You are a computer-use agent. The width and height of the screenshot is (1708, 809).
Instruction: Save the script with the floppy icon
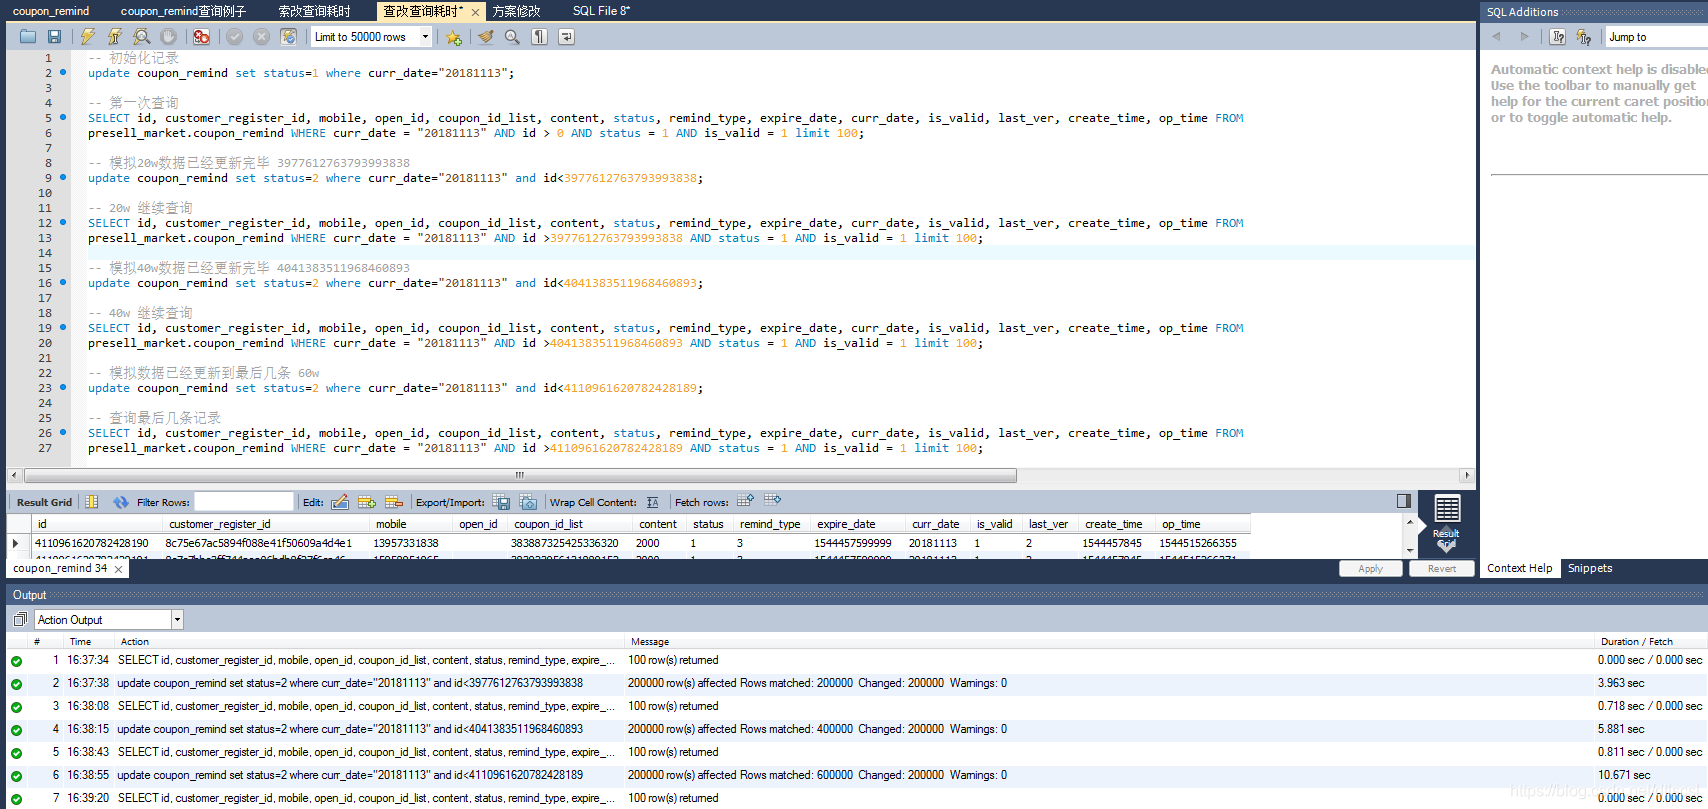pyautogui.click(x=55, y=37)
